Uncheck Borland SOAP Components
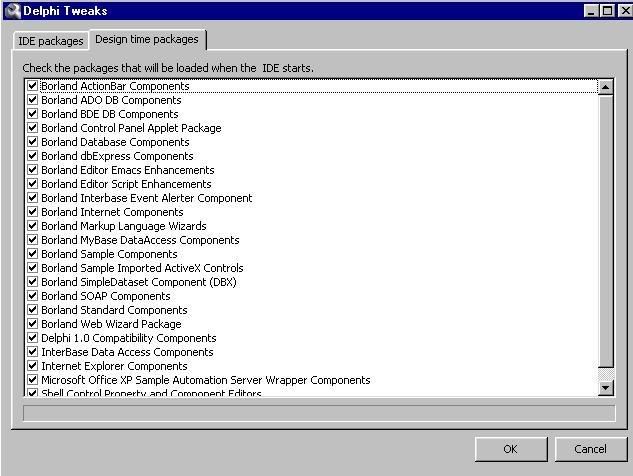This screenshot has height=476, width=633. pos(33,296)
